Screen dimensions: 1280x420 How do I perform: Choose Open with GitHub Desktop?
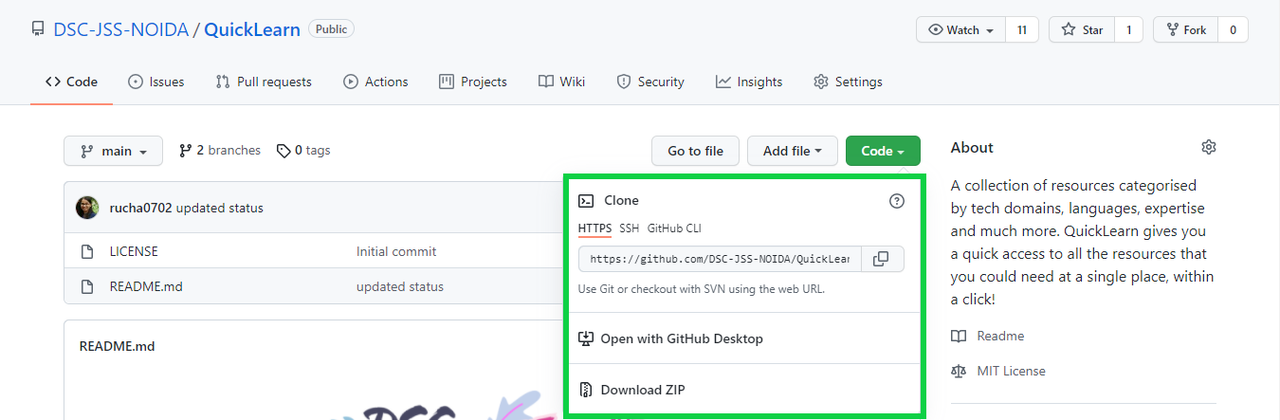click(681, 339)
